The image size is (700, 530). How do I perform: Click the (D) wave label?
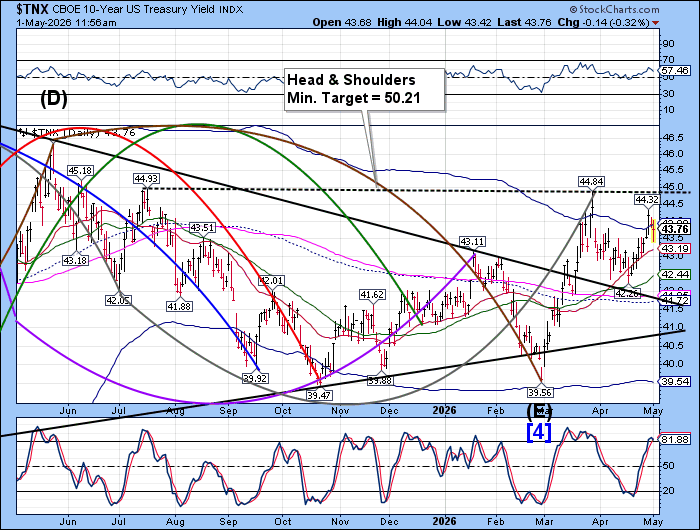pyautogui.click(x=54, y=98)
